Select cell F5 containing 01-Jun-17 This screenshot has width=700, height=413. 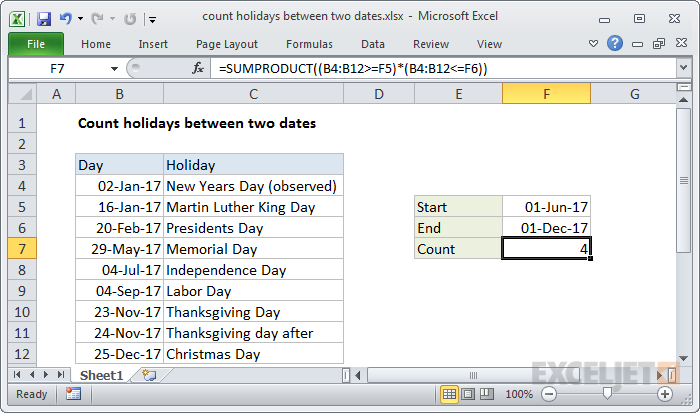(546, 207)
